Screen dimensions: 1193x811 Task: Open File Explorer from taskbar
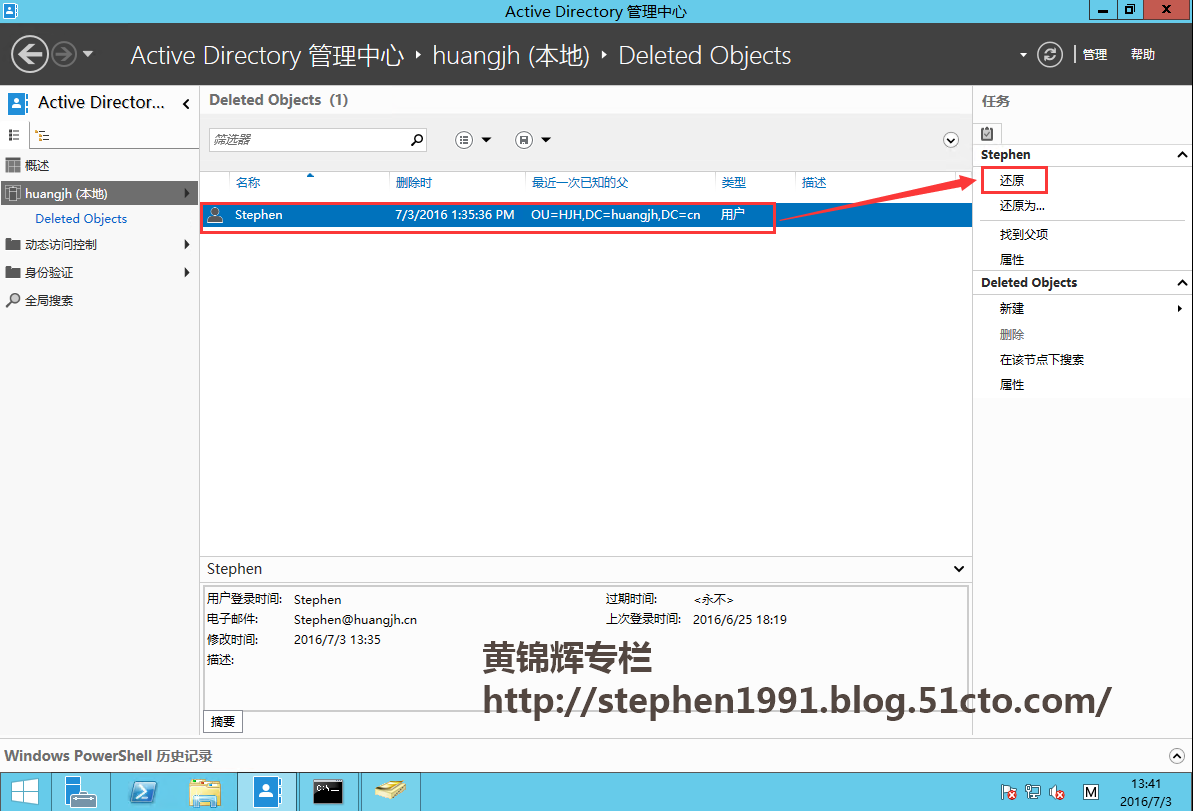pyautogui.click(x=205, y=792)
